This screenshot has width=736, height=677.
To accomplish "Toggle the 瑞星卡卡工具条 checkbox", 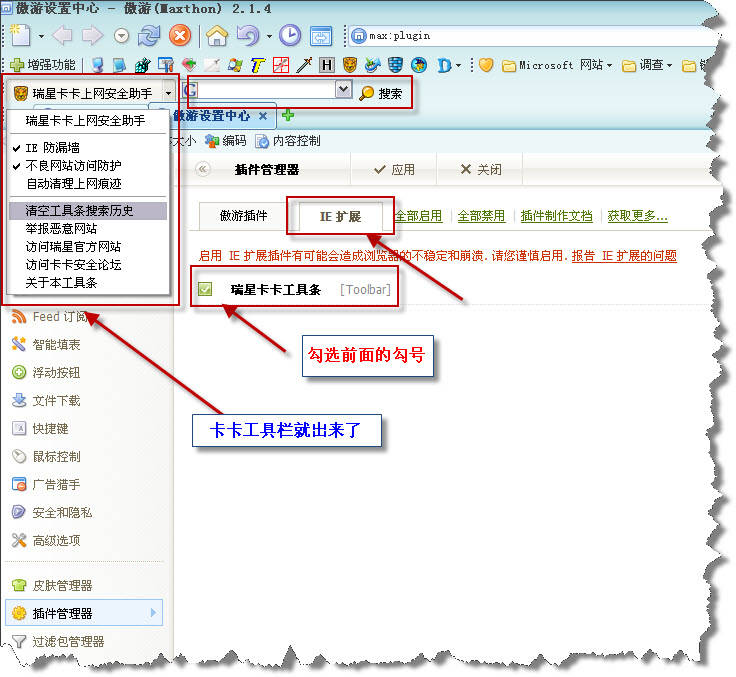I will tap(205, 289).
